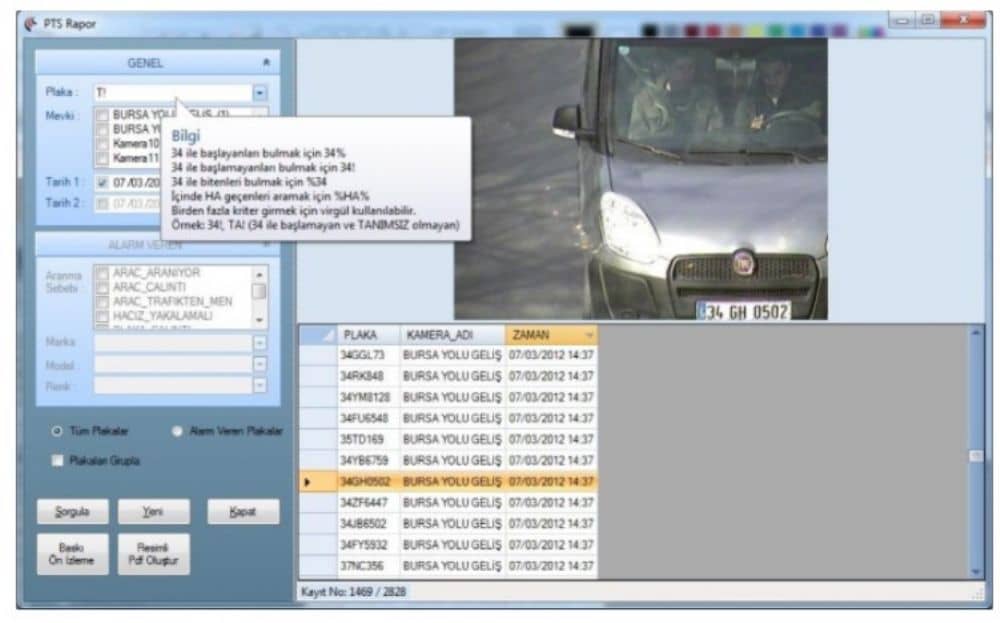The image size is (1000, 623).
Task: Open Baskı Ön İzleme print preview
Action: (x=73, y=554)
